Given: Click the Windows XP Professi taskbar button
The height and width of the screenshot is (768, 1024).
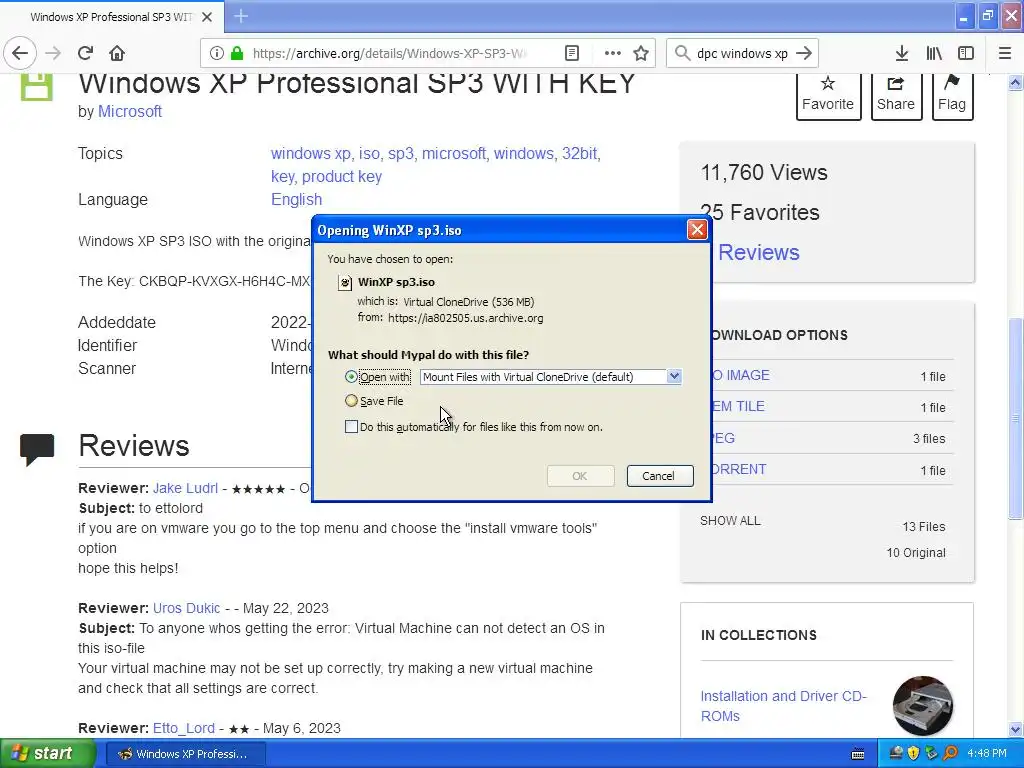Looking at the screenshot, I should (x=187, y=754).
